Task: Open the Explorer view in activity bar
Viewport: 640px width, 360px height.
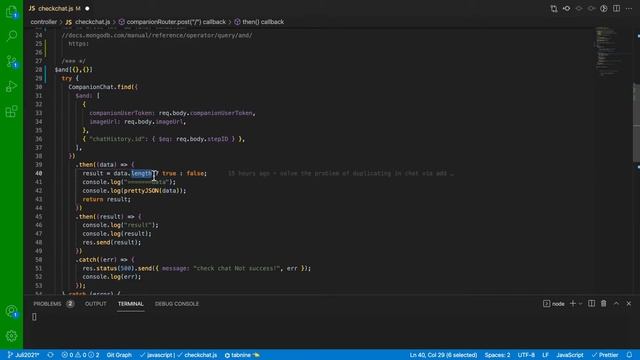Action: [x=11, y=12]
